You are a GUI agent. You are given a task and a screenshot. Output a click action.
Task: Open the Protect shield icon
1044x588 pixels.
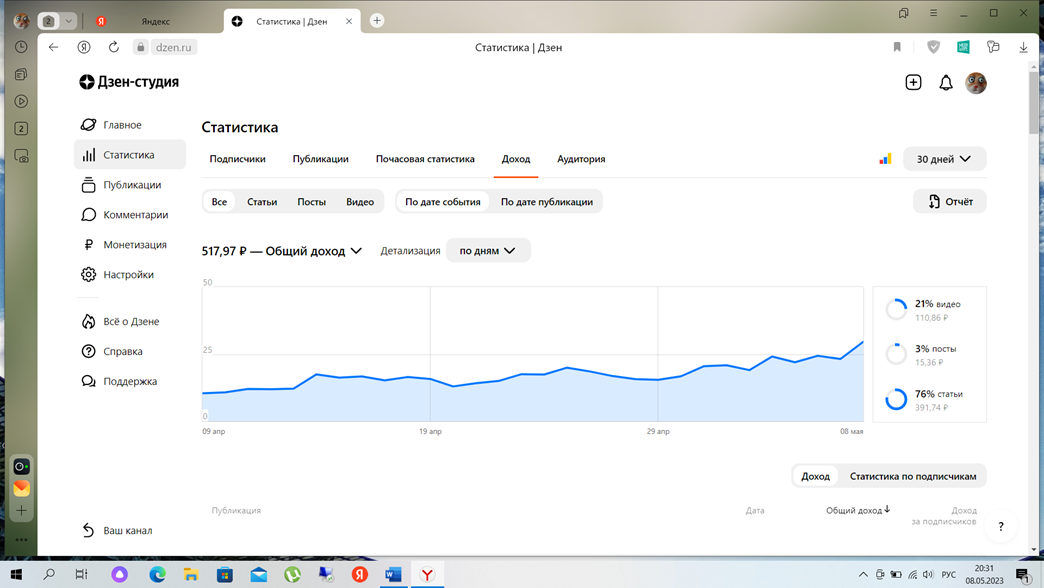click(x=933, y=47)
